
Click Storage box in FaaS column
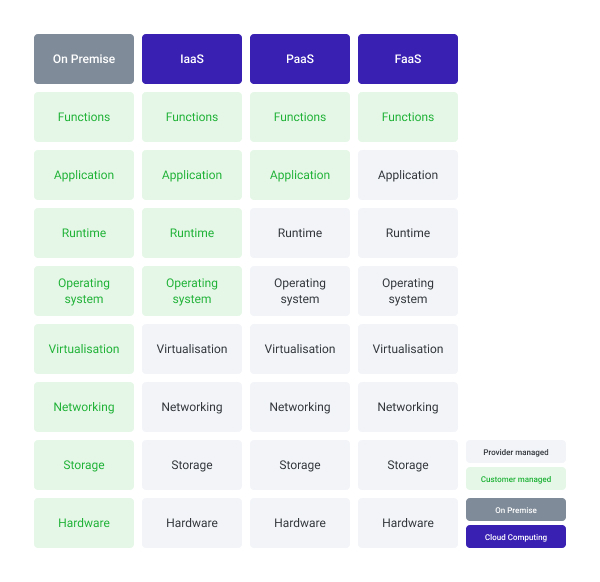pos(408,465)
